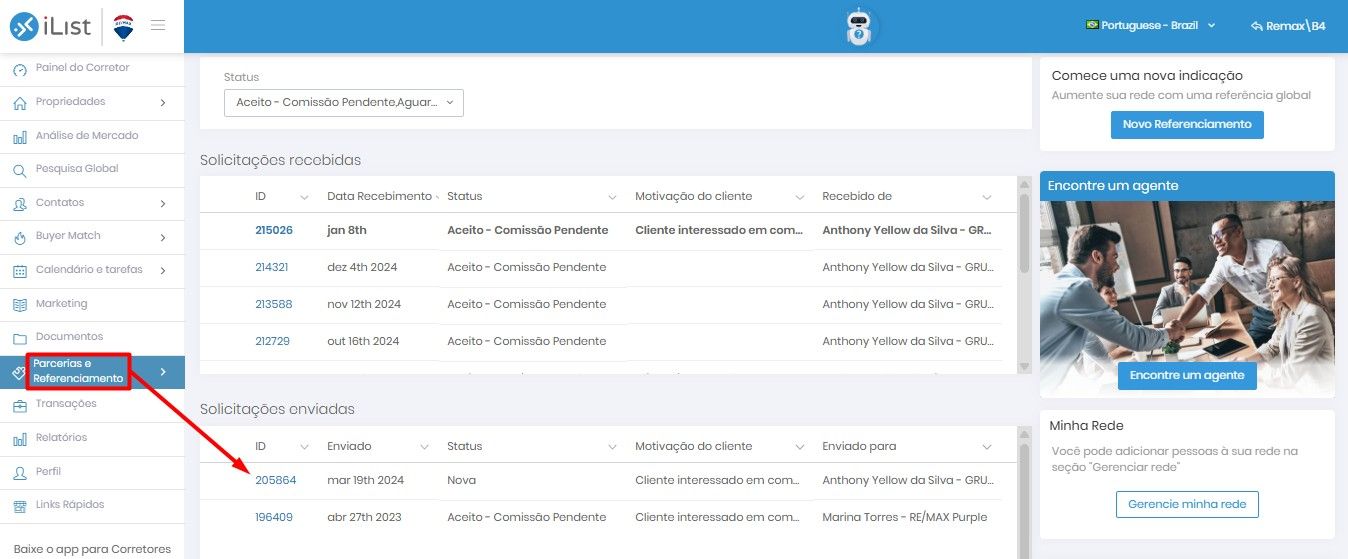Click the Buyer Match icon
The height and width of the screenshot is (559, 1348).
click(x=20, y=237)
